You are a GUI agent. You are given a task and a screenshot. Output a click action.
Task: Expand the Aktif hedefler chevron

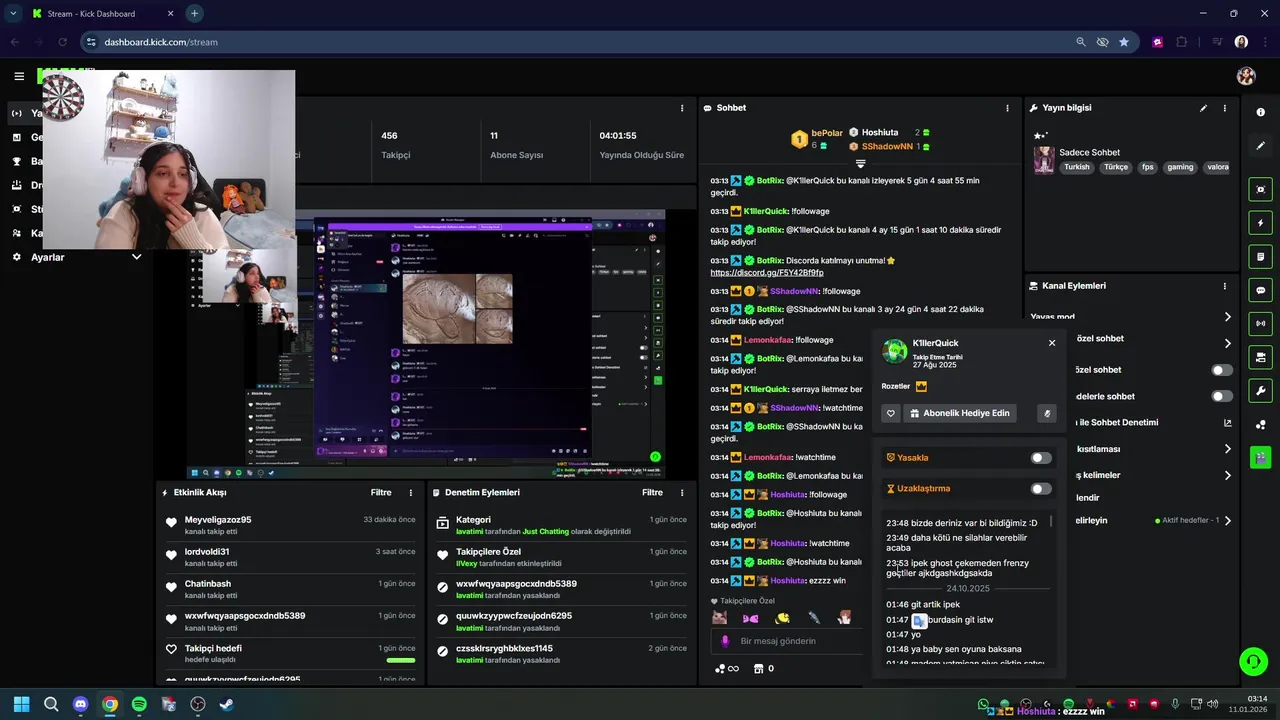click(1227, 520)
